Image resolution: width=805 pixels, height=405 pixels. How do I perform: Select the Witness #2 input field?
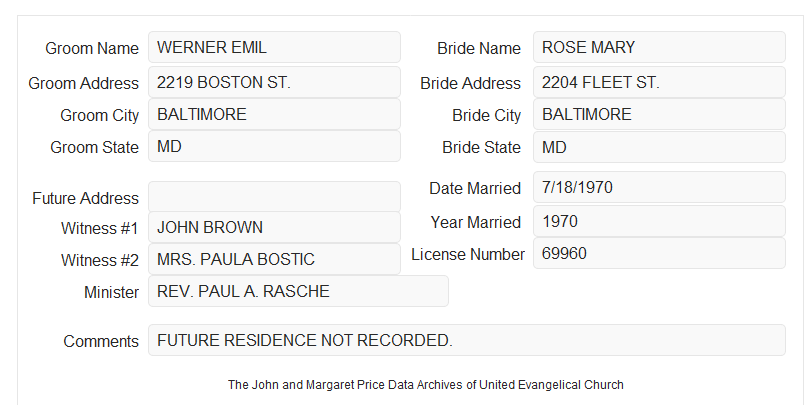(274, 259)
